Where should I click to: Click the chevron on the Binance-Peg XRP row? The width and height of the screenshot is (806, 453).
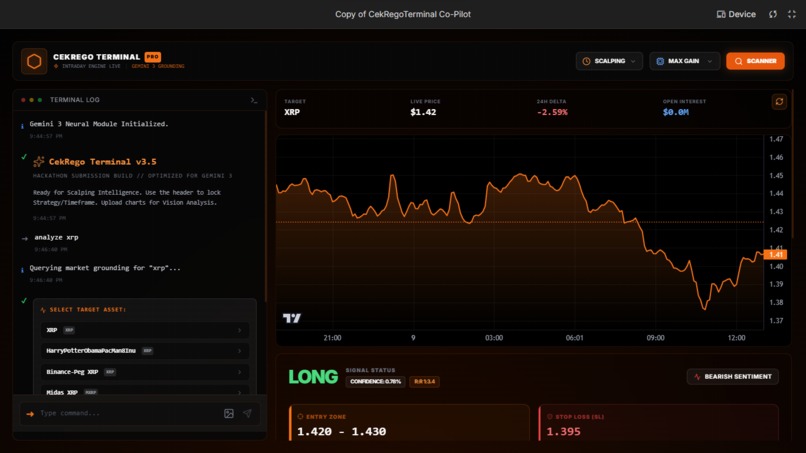click(x=240, y=372)
